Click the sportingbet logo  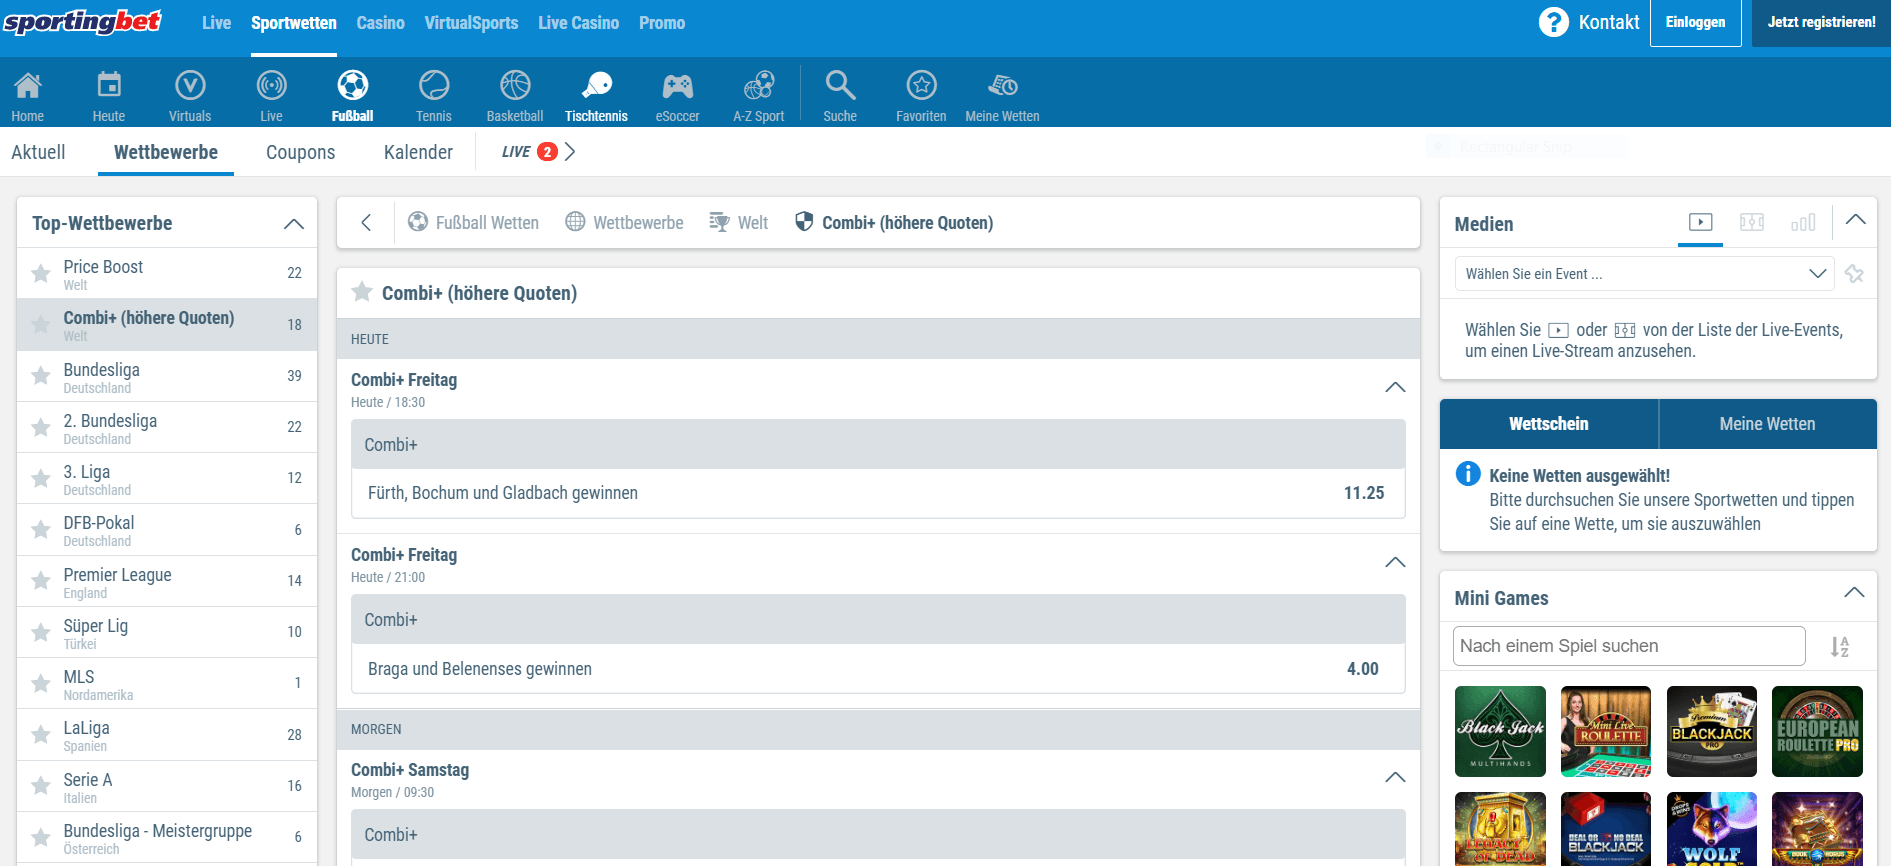tap(82, 21)
